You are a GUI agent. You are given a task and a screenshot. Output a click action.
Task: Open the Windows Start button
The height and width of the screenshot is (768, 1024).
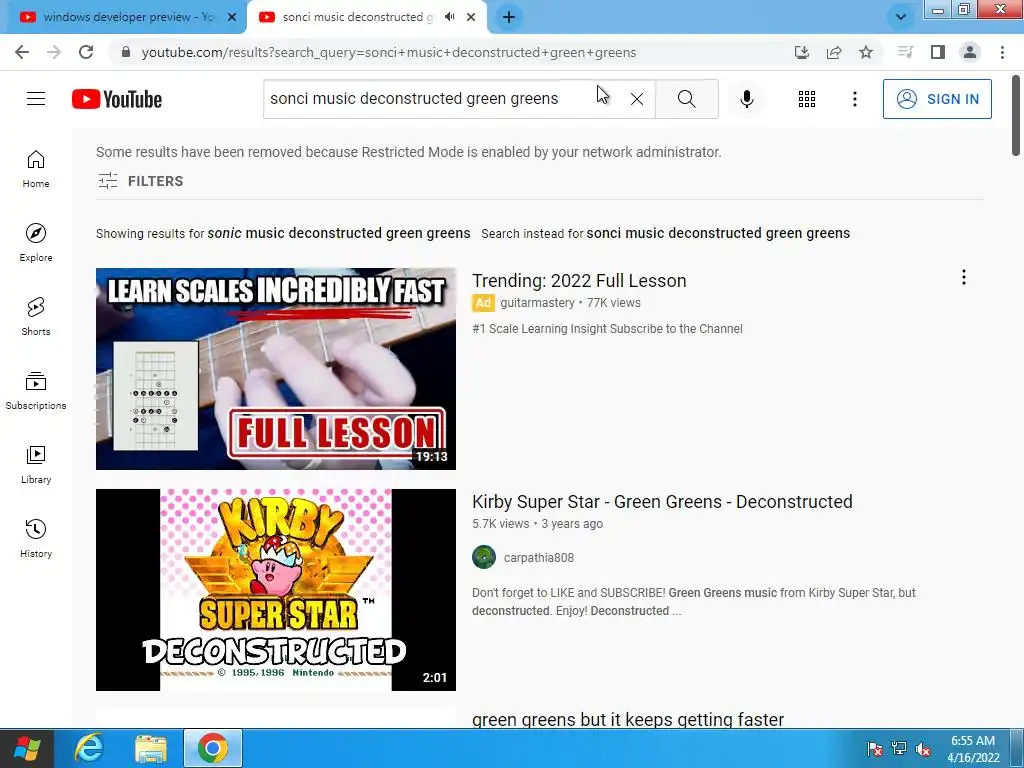(26, 748)
